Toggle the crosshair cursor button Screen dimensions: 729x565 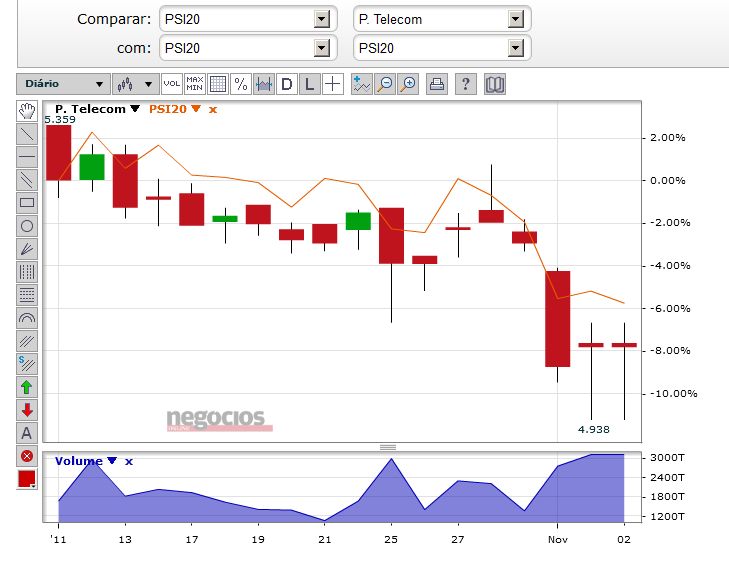click(332, 84)
